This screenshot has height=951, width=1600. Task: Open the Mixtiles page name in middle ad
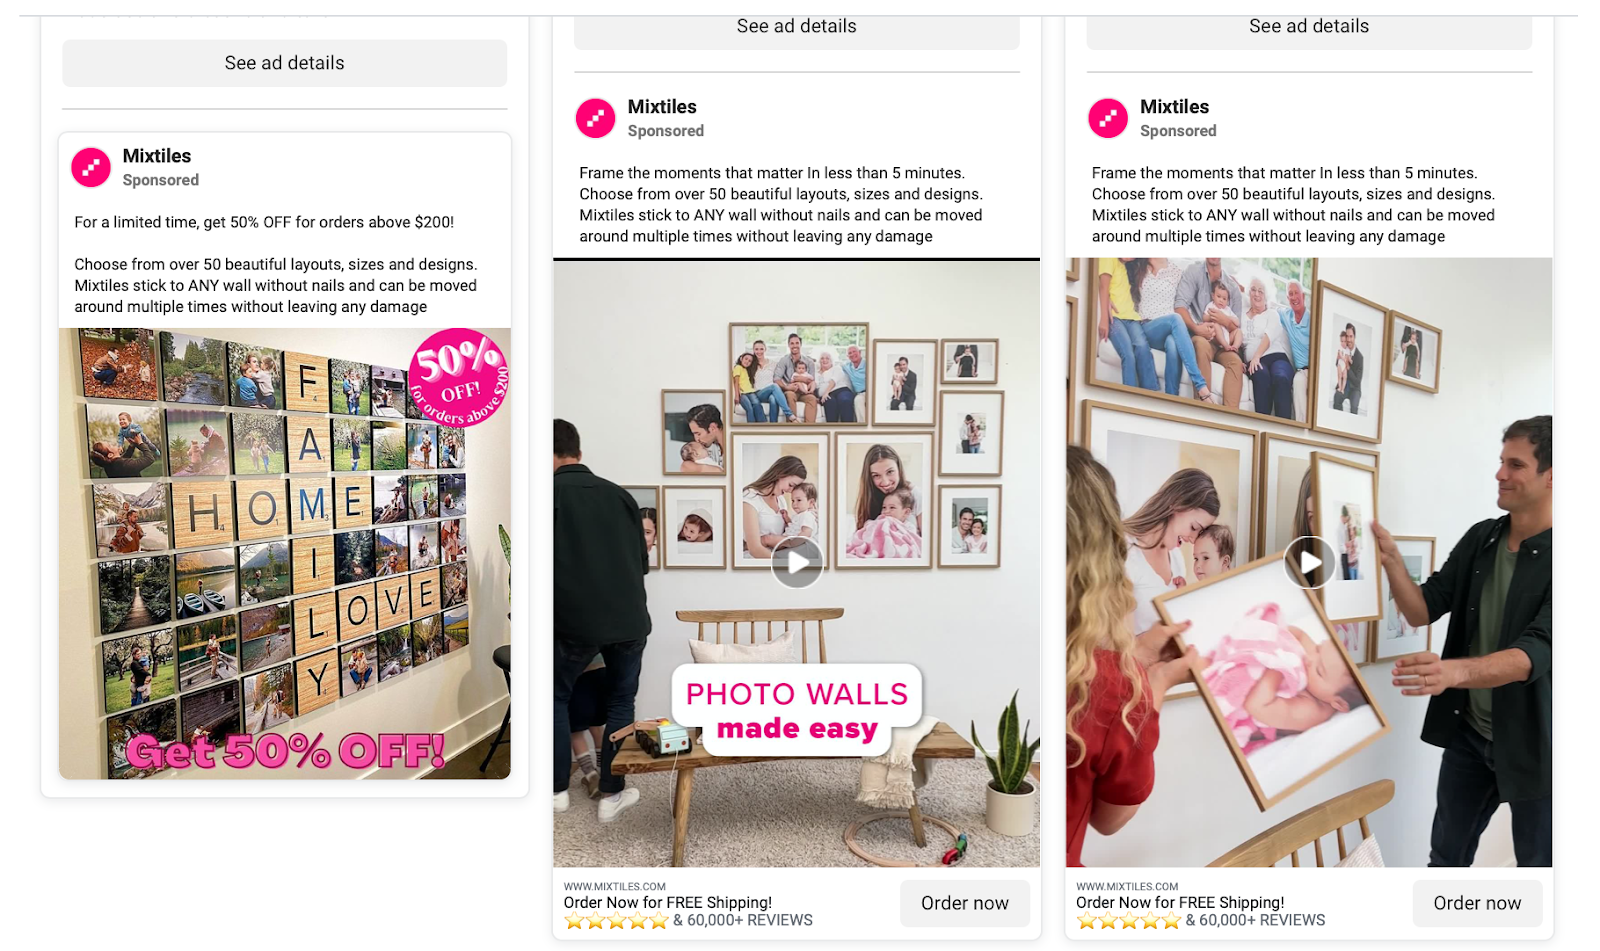[662, 107]
